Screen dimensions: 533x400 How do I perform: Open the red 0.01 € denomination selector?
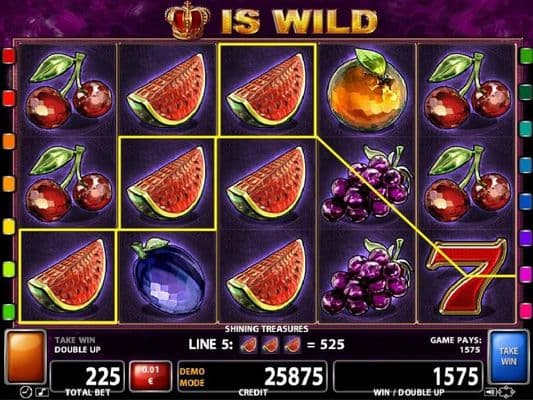click(150, 376)
